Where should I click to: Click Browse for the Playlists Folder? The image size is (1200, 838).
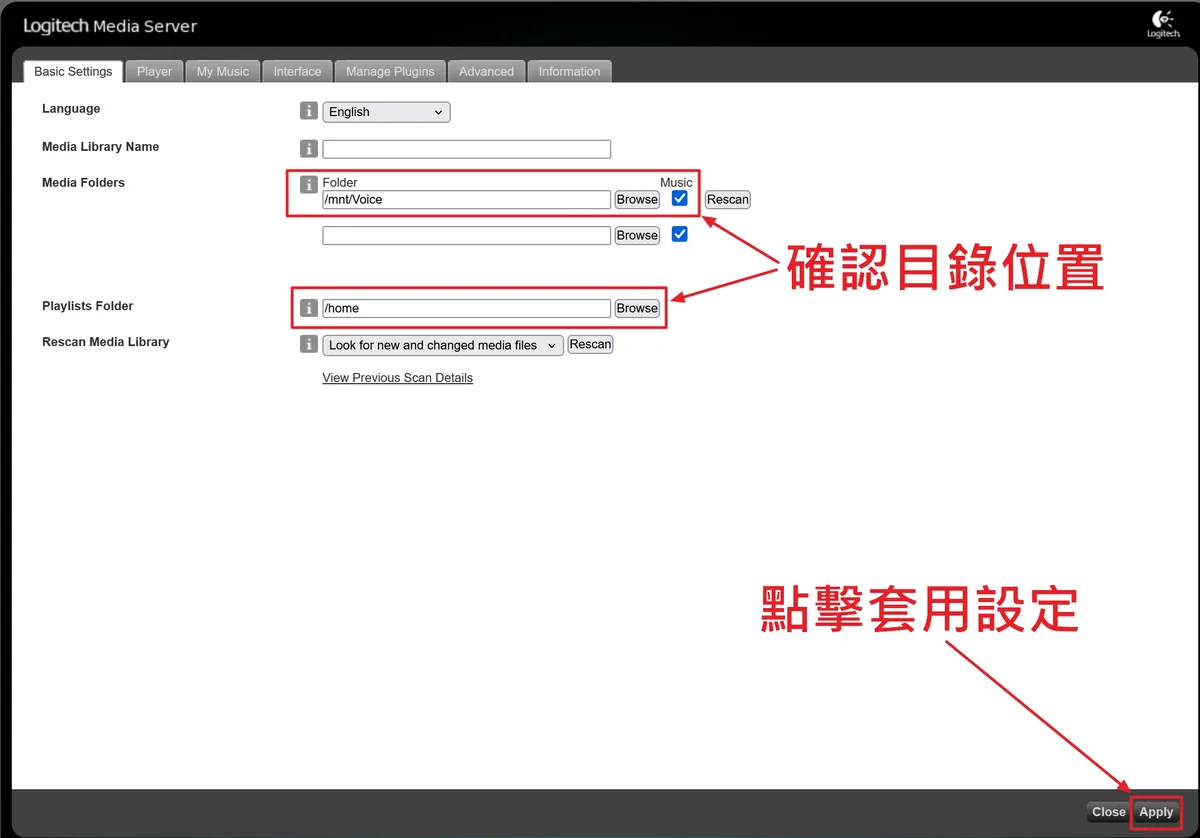[637, 308]
